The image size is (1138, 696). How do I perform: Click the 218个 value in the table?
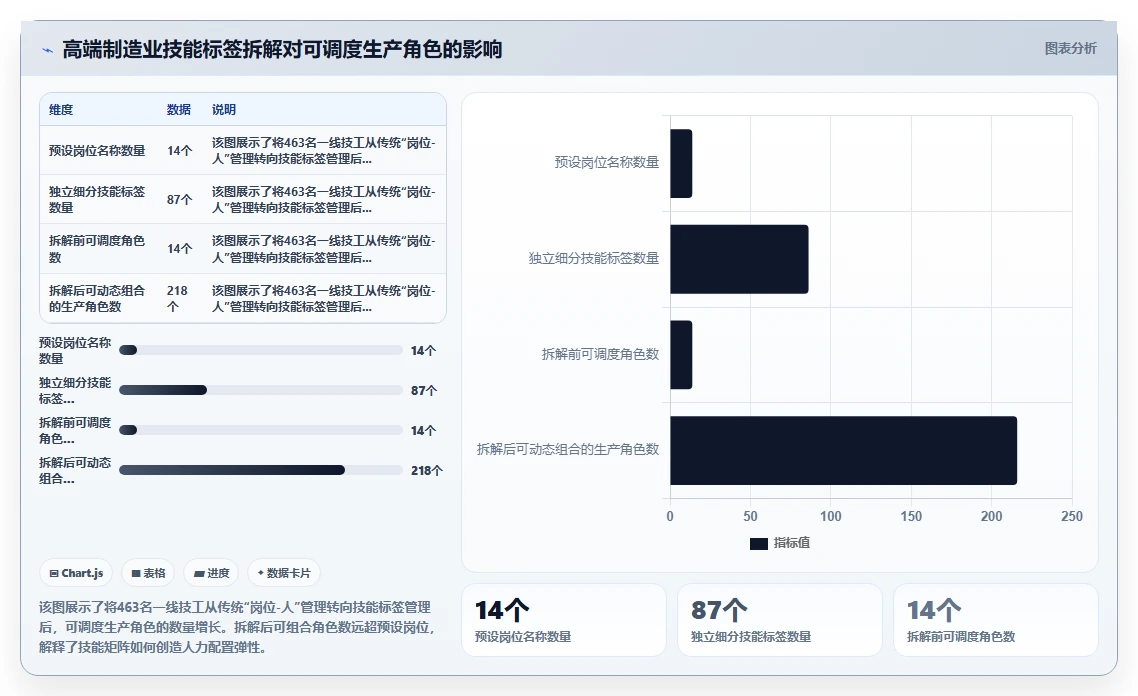177,298
